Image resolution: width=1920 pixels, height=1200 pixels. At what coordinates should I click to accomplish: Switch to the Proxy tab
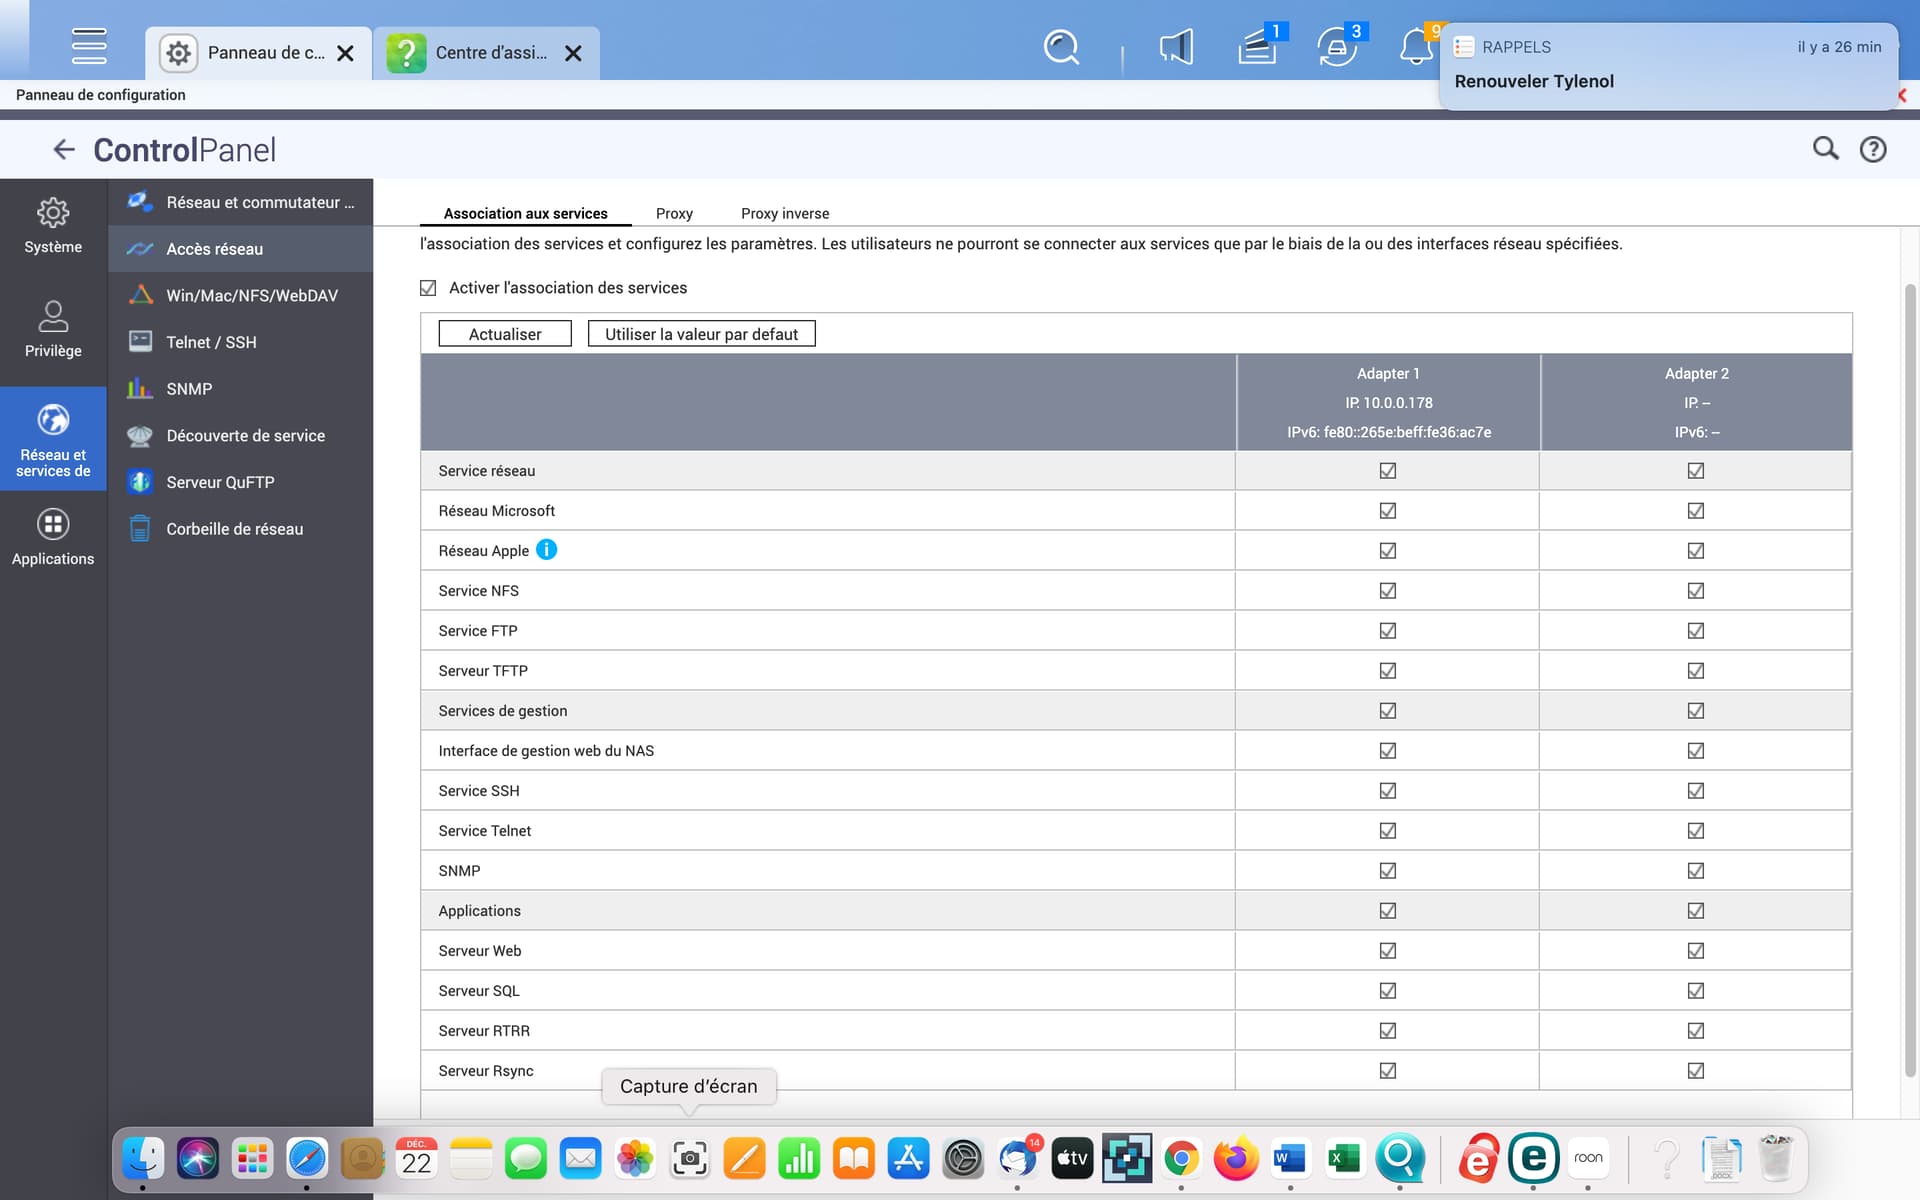(x=674, y=213)
